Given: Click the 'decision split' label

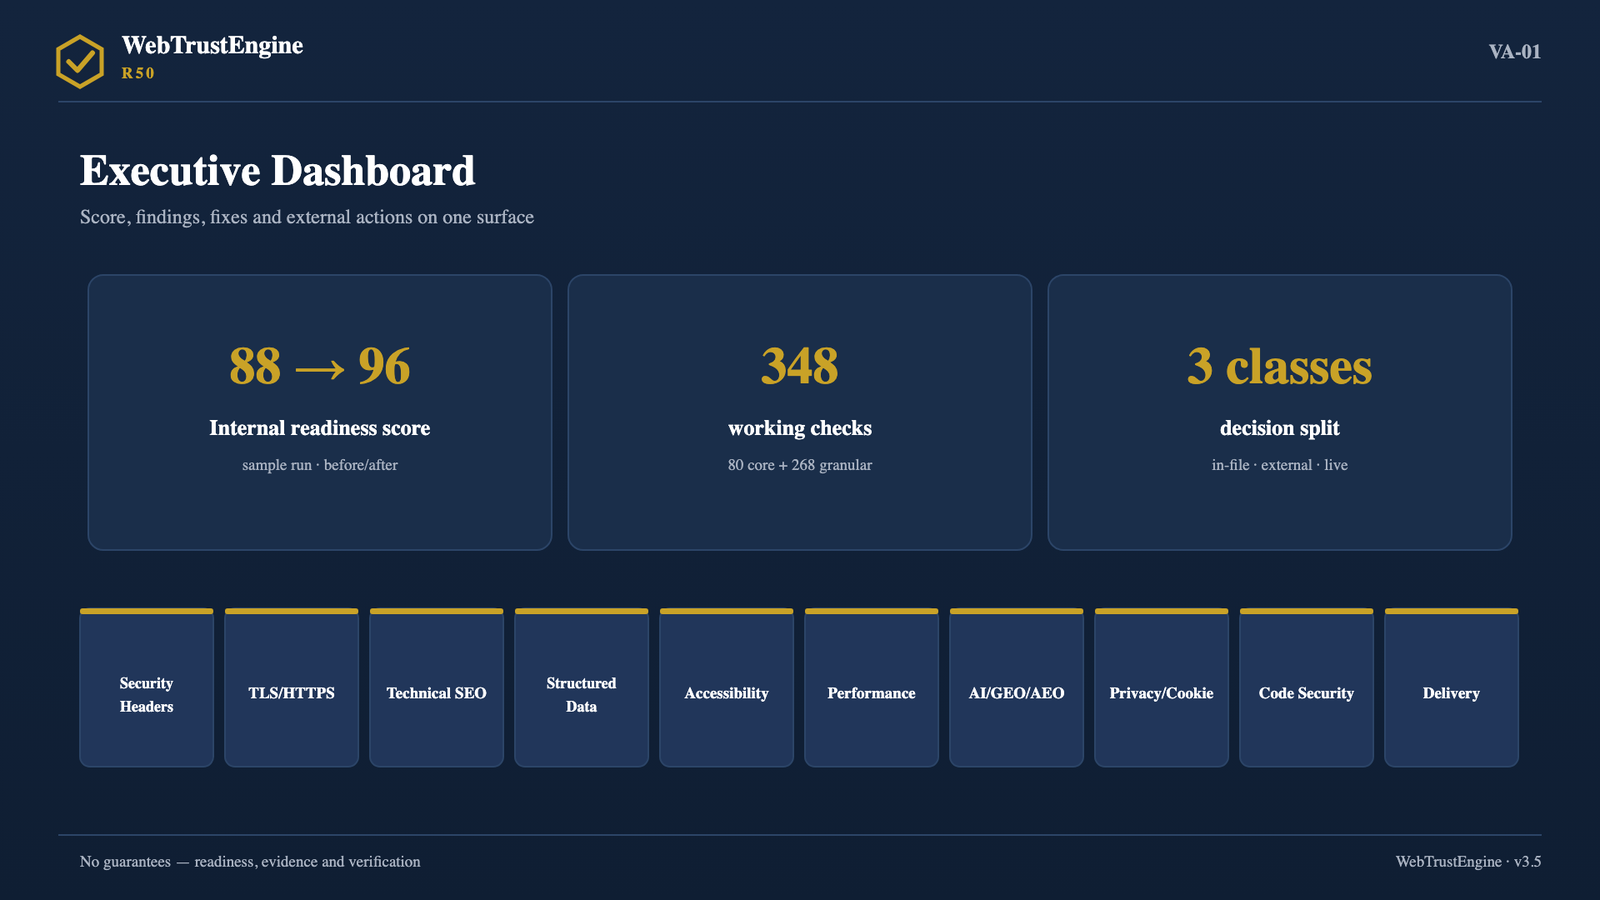Looking at the screenshot, I should [x=1280, y=428].
